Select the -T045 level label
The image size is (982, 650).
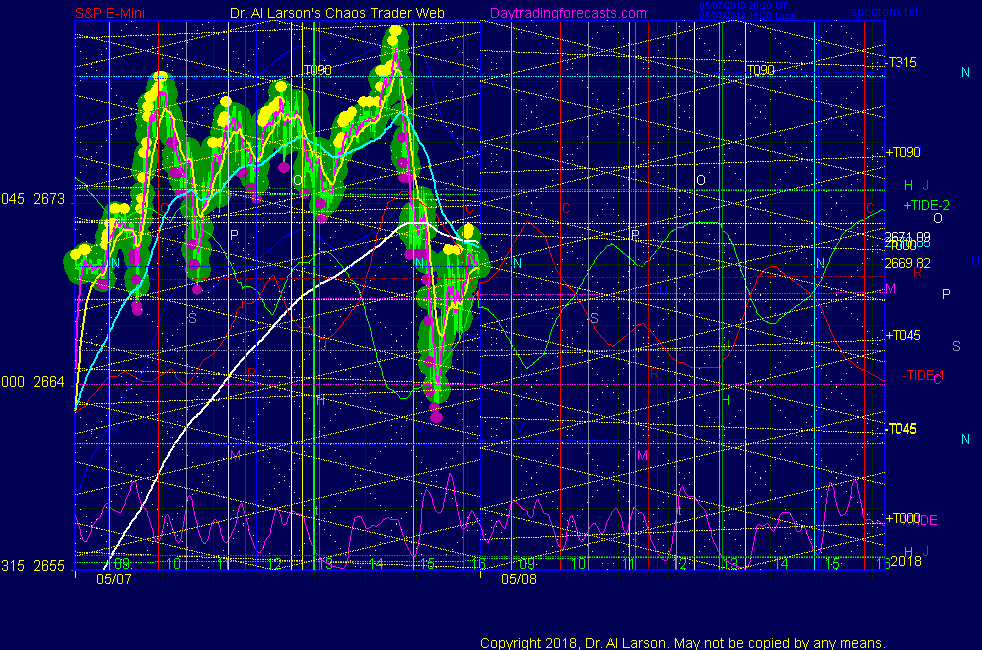(x=902, y=429)
